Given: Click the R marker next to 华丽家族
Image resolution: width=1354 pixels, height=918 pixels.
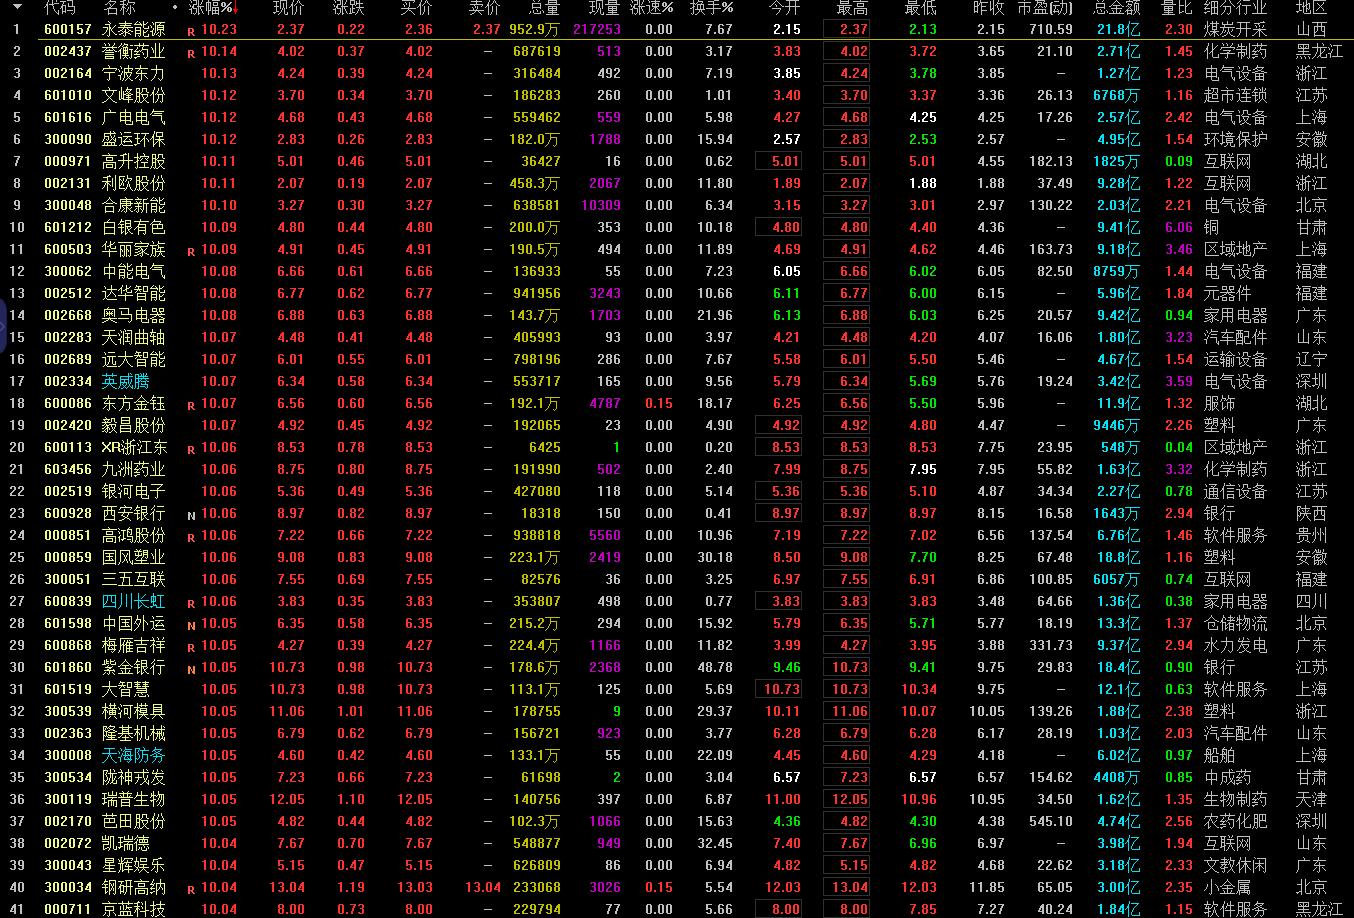Looking at the screenshot, I should point(191,251).
